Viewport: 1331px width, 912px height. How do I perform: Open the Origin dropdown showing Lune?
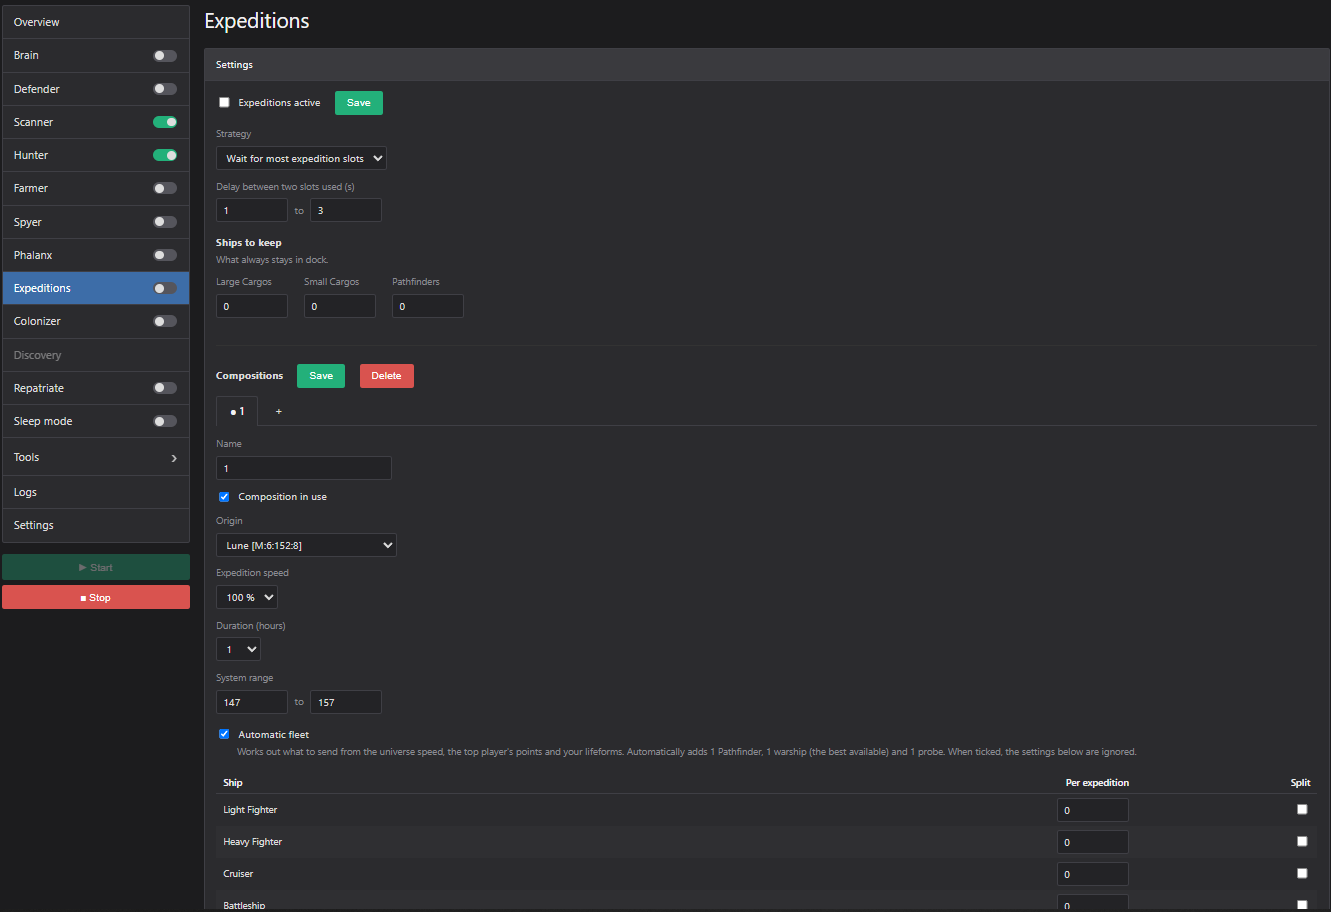pos(306,545)
